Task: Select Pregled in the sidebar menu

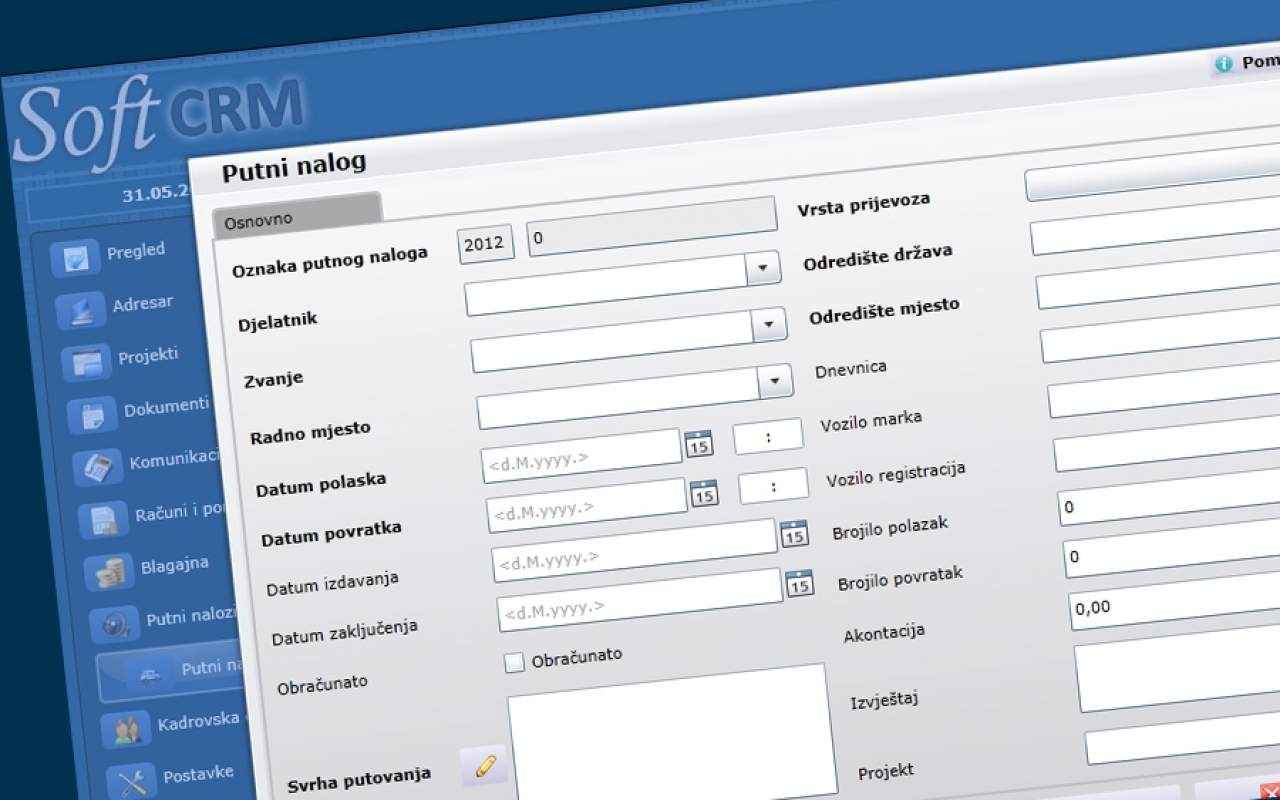Action: pos(136,251)
